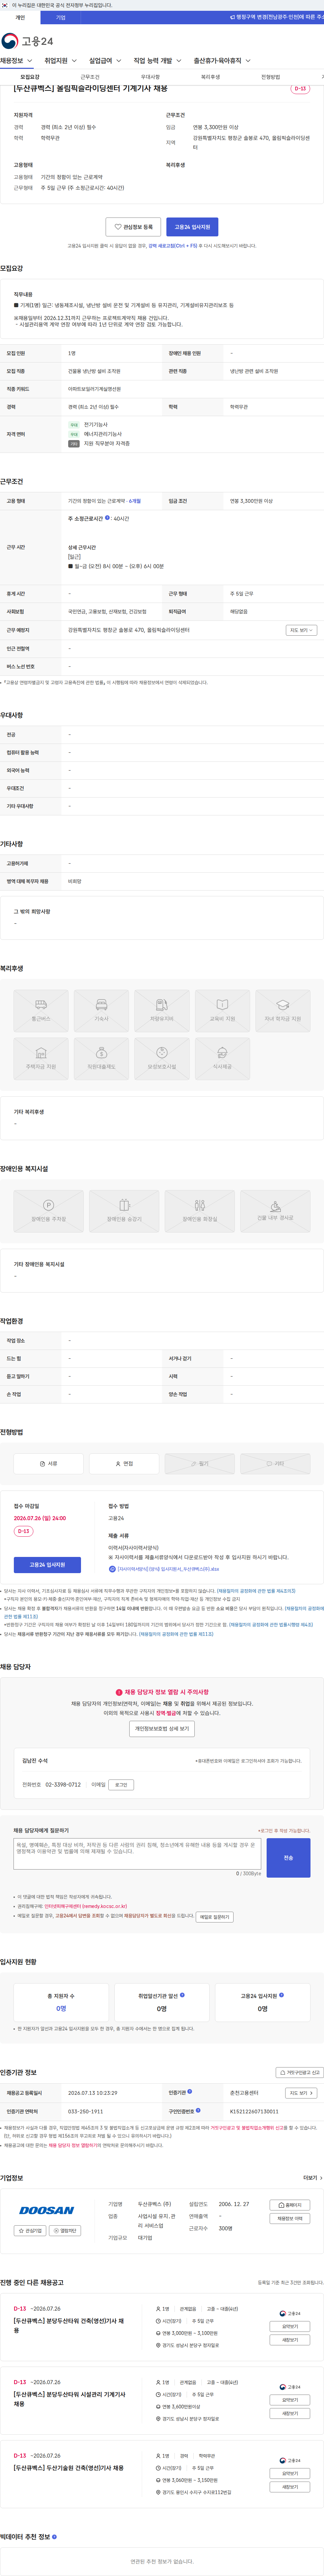Show info for 인증기관 label

(x=190, y=2091)
